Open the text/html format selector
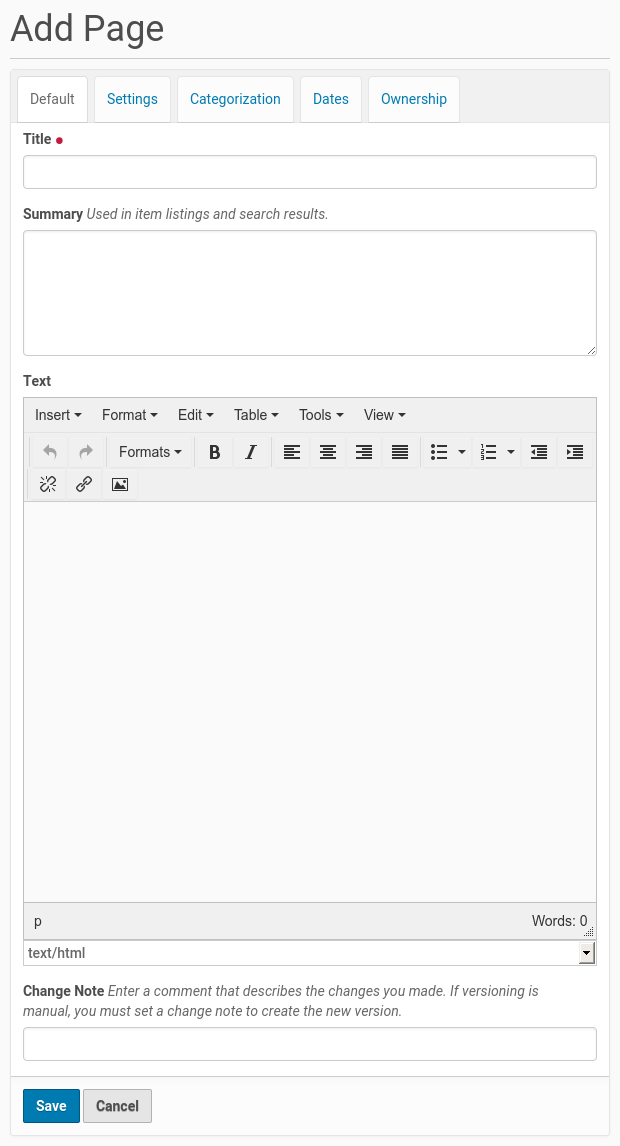 pyautogui.click(x=309, y=953)
